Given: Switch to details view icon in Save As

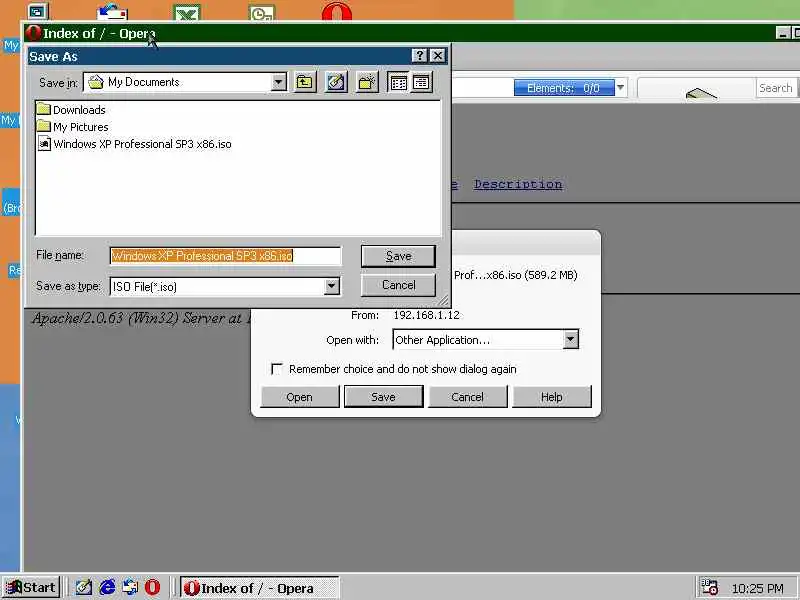Looking at the screenshot, I should 421,82.
